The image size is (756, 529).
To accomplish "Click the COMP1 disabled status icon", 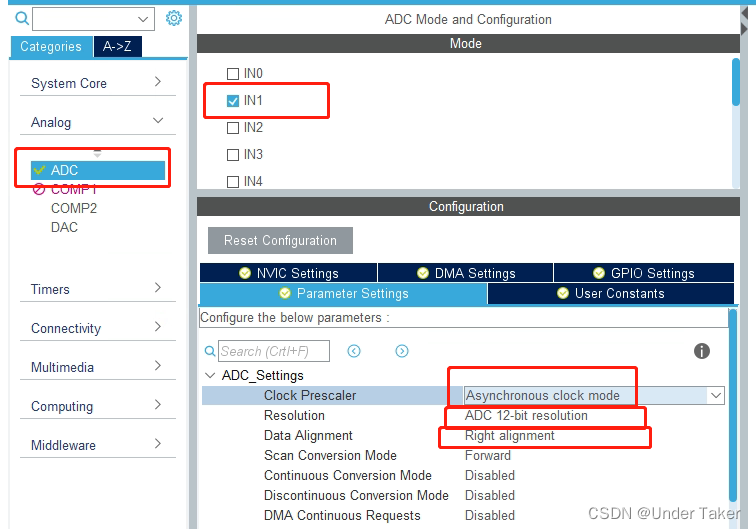I will [39, 189].
